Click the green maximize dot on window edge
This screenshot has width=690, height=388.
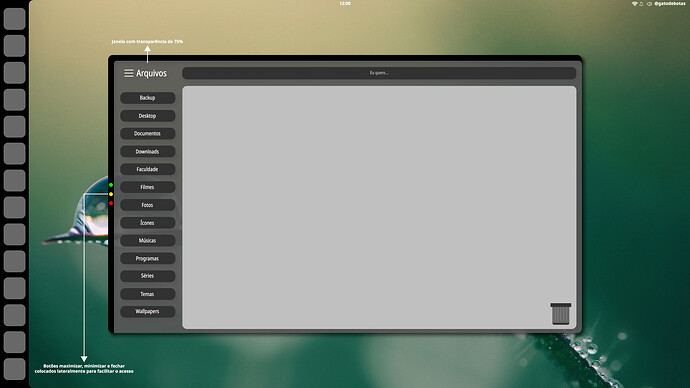coord(111,185)
